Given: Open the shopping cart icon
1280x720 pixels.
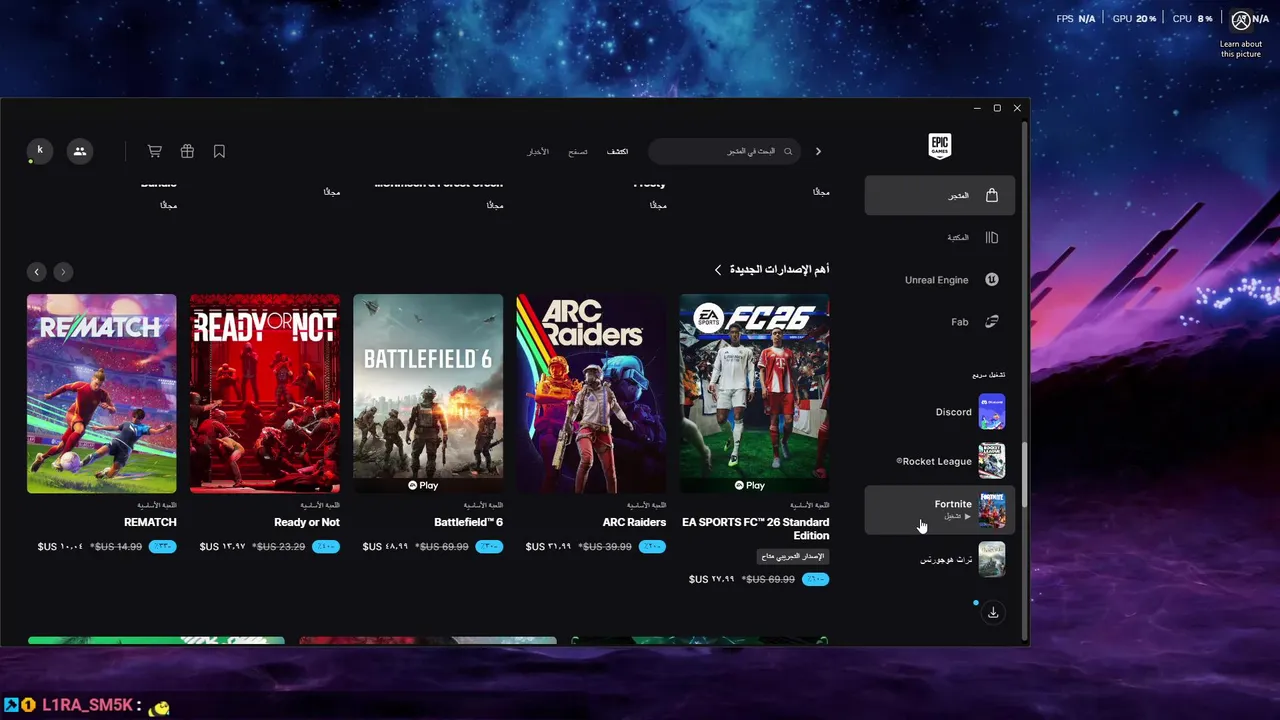Looking at the screenshot, I should pos(154,151).
